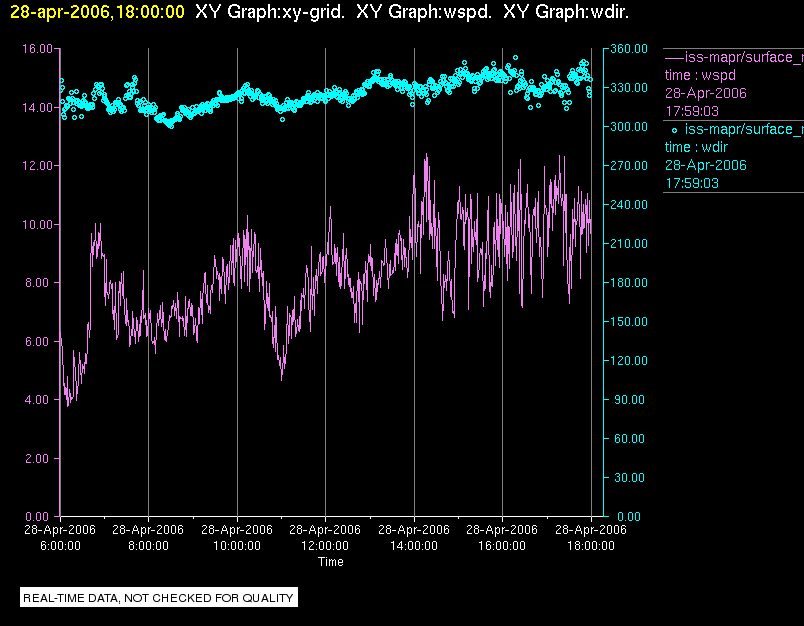Screen dimensions: 804x626
Task: Click the 'XY Graph:wdir.' title text
Action: point(566,12)
